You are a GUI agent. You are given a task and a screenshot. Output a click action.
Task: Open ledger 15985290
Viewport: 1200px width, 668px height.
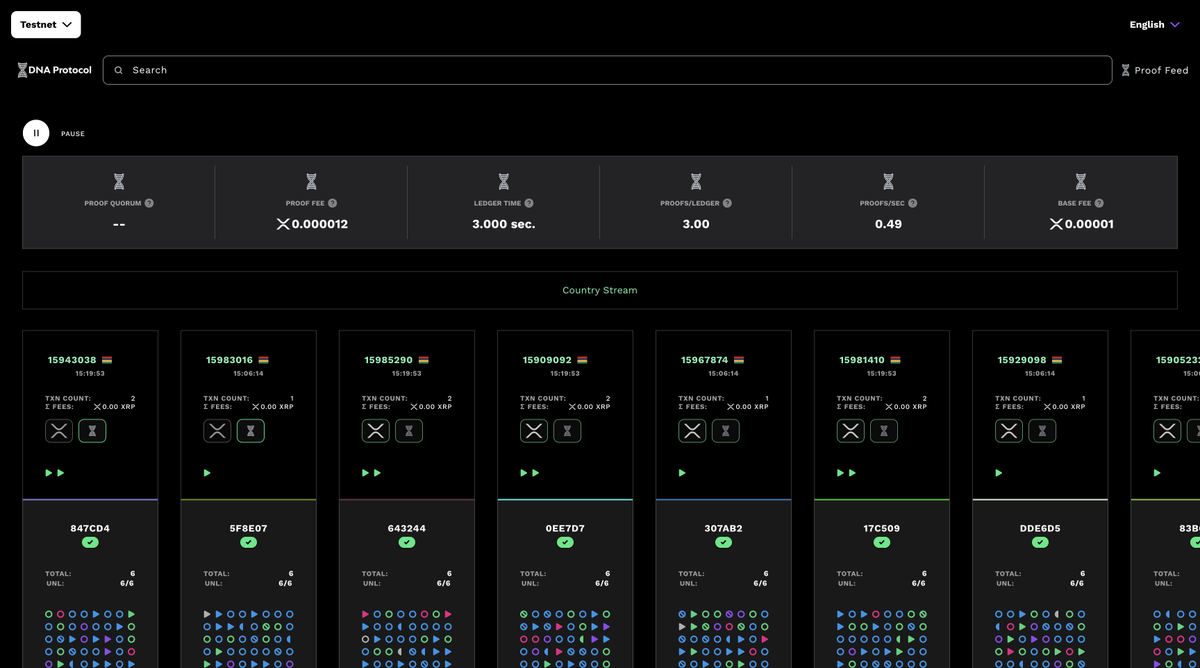(x=389, y=360)
